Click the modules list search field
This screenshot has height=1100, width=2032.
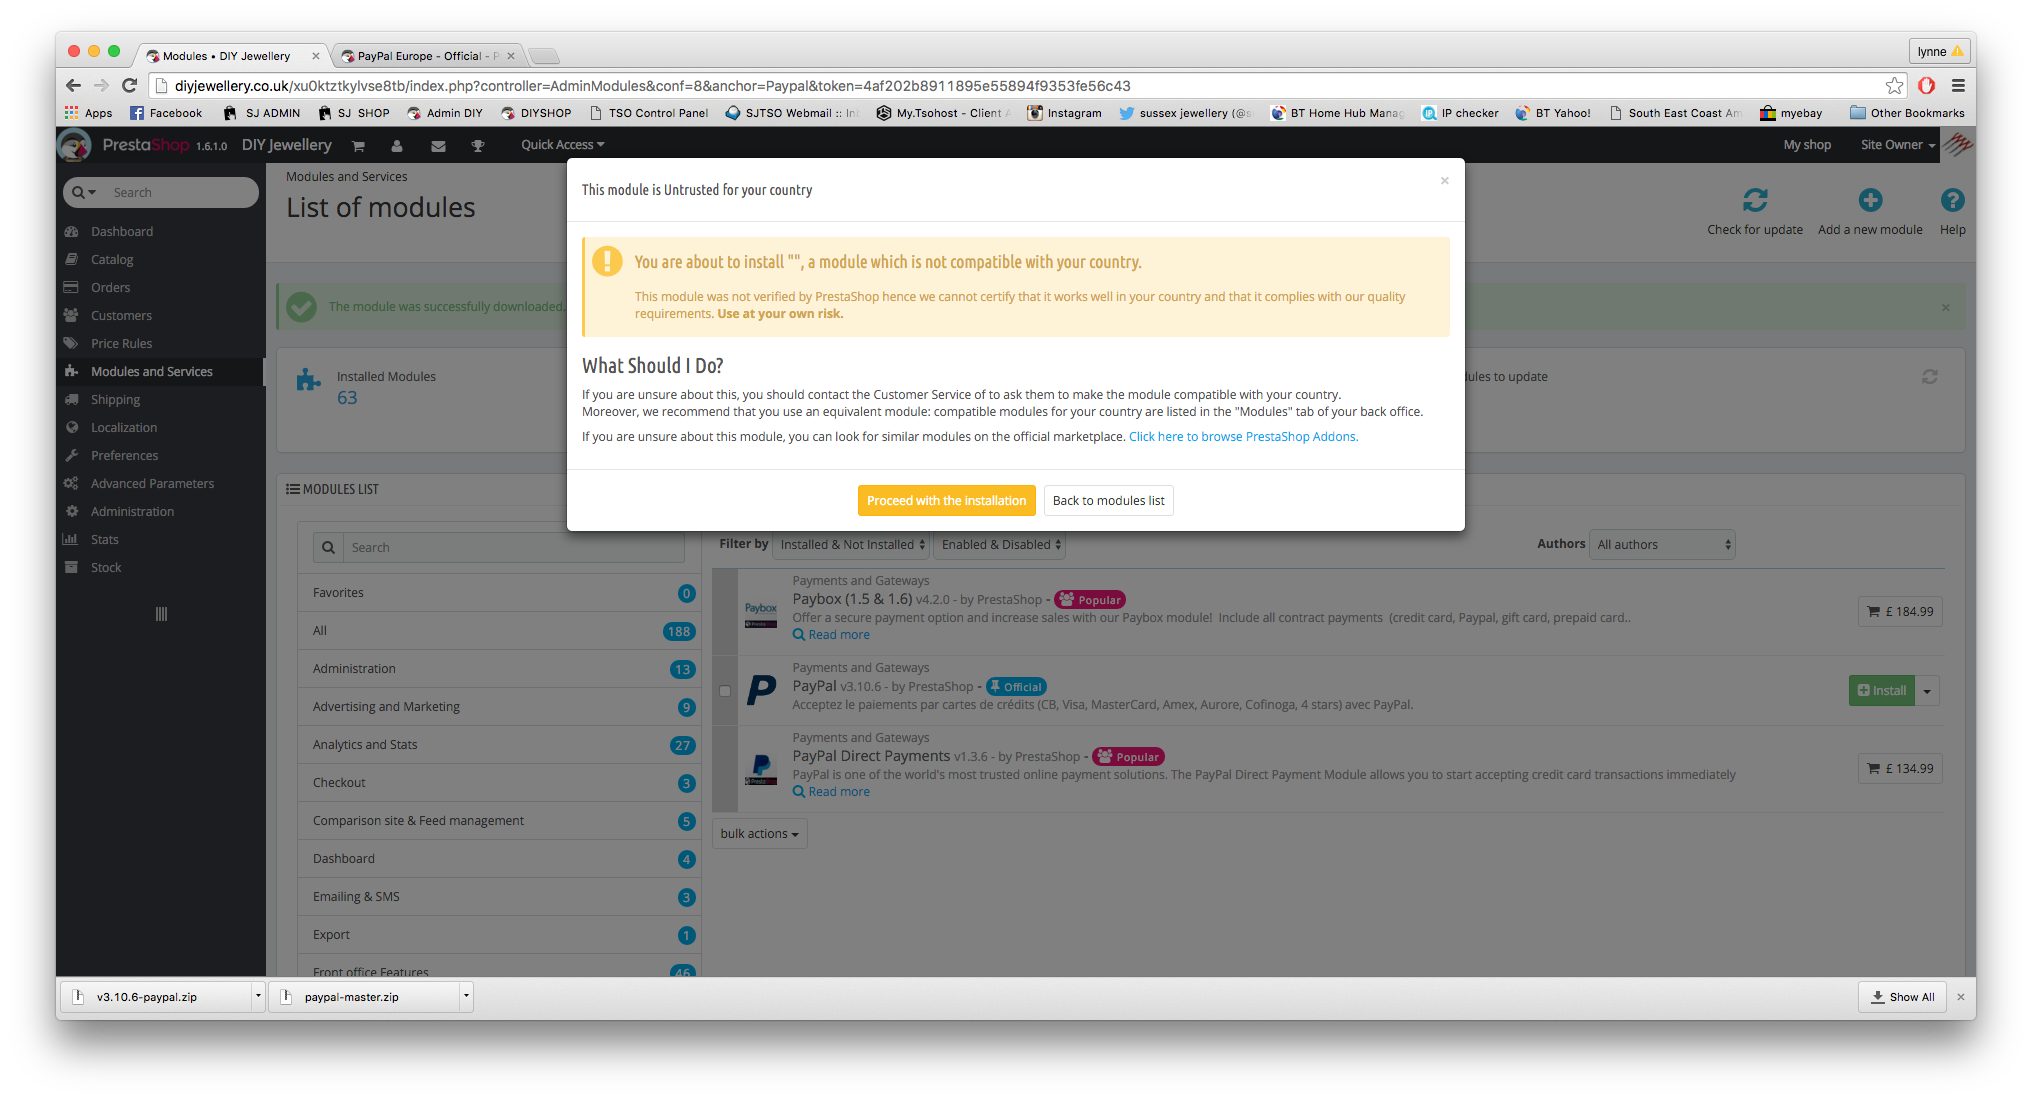(x=514, y=548)
